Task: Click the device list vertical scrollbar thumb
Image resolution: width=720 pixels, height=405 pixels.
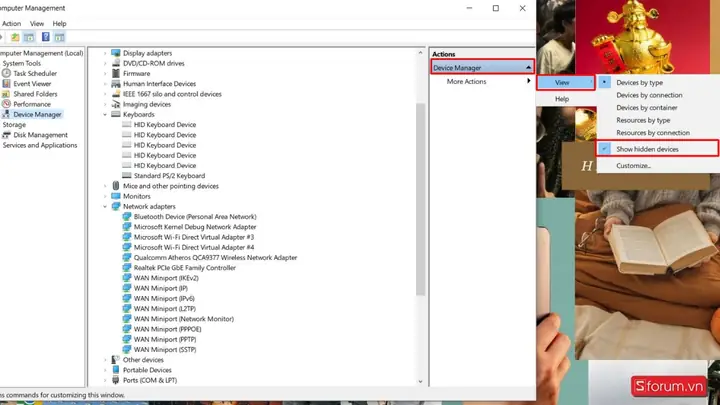Action: pyautogui.click(x=420, y=199)
